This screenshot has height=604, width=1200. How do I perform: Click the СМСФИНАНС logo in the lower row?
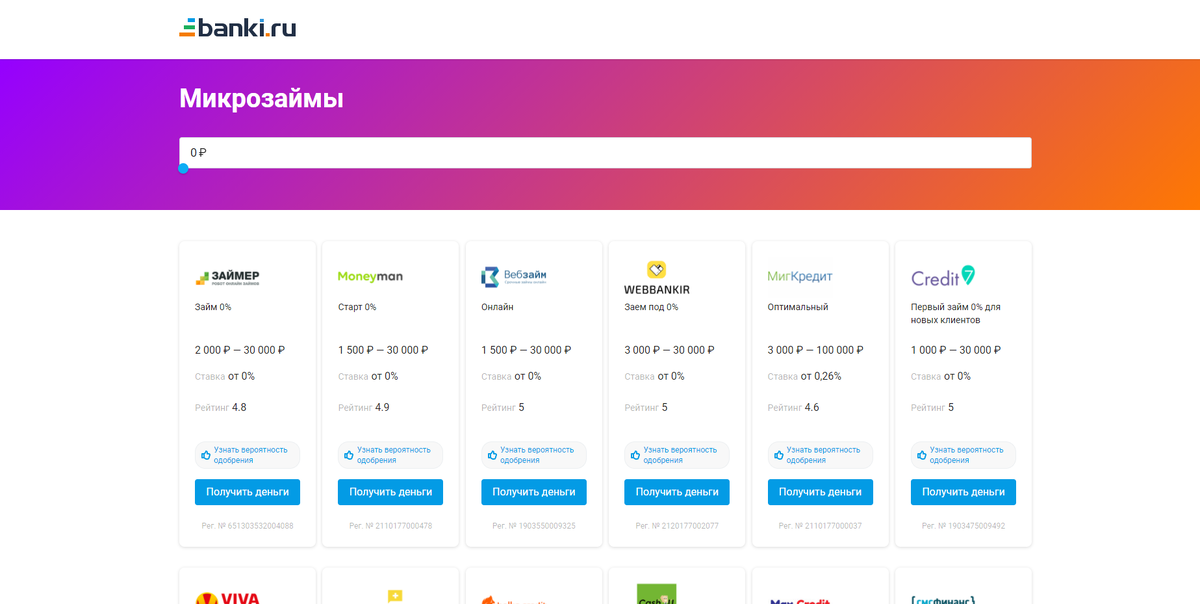[x=943, y=599]
